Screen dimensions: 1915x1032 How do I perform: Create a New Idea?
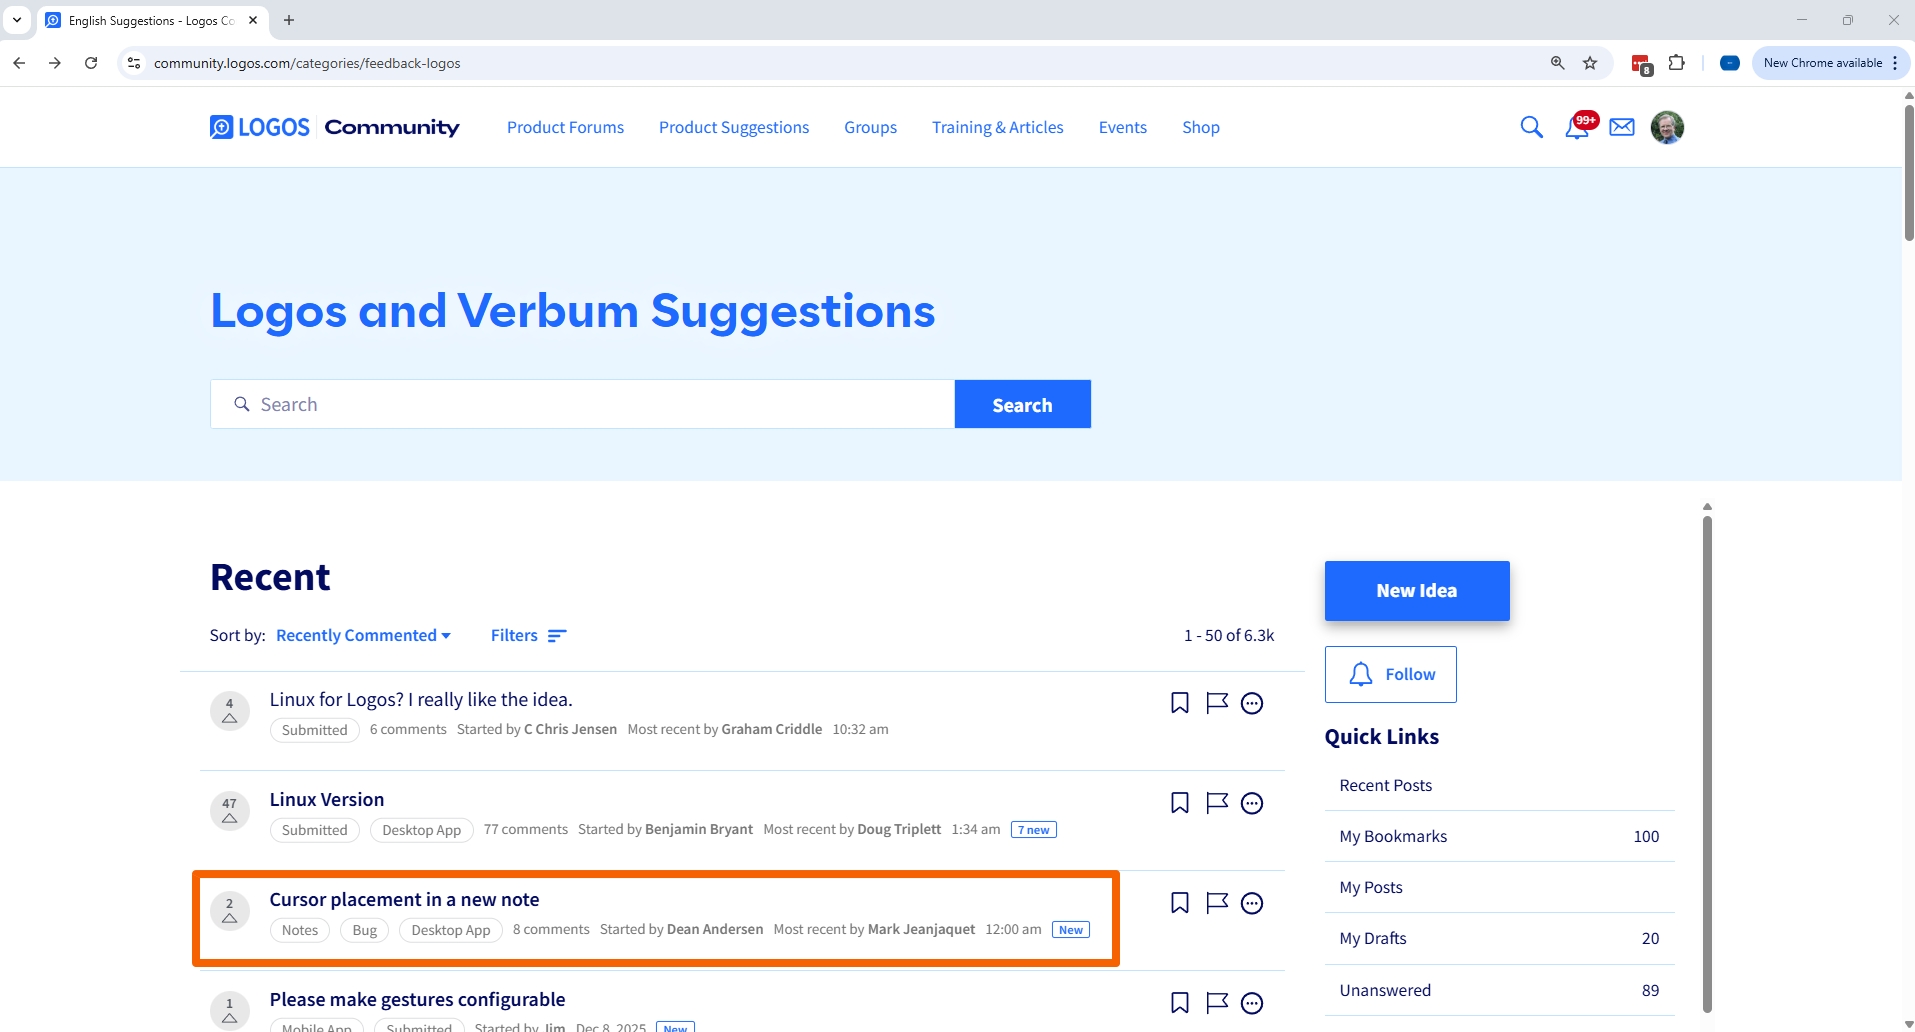[1417, 591]
